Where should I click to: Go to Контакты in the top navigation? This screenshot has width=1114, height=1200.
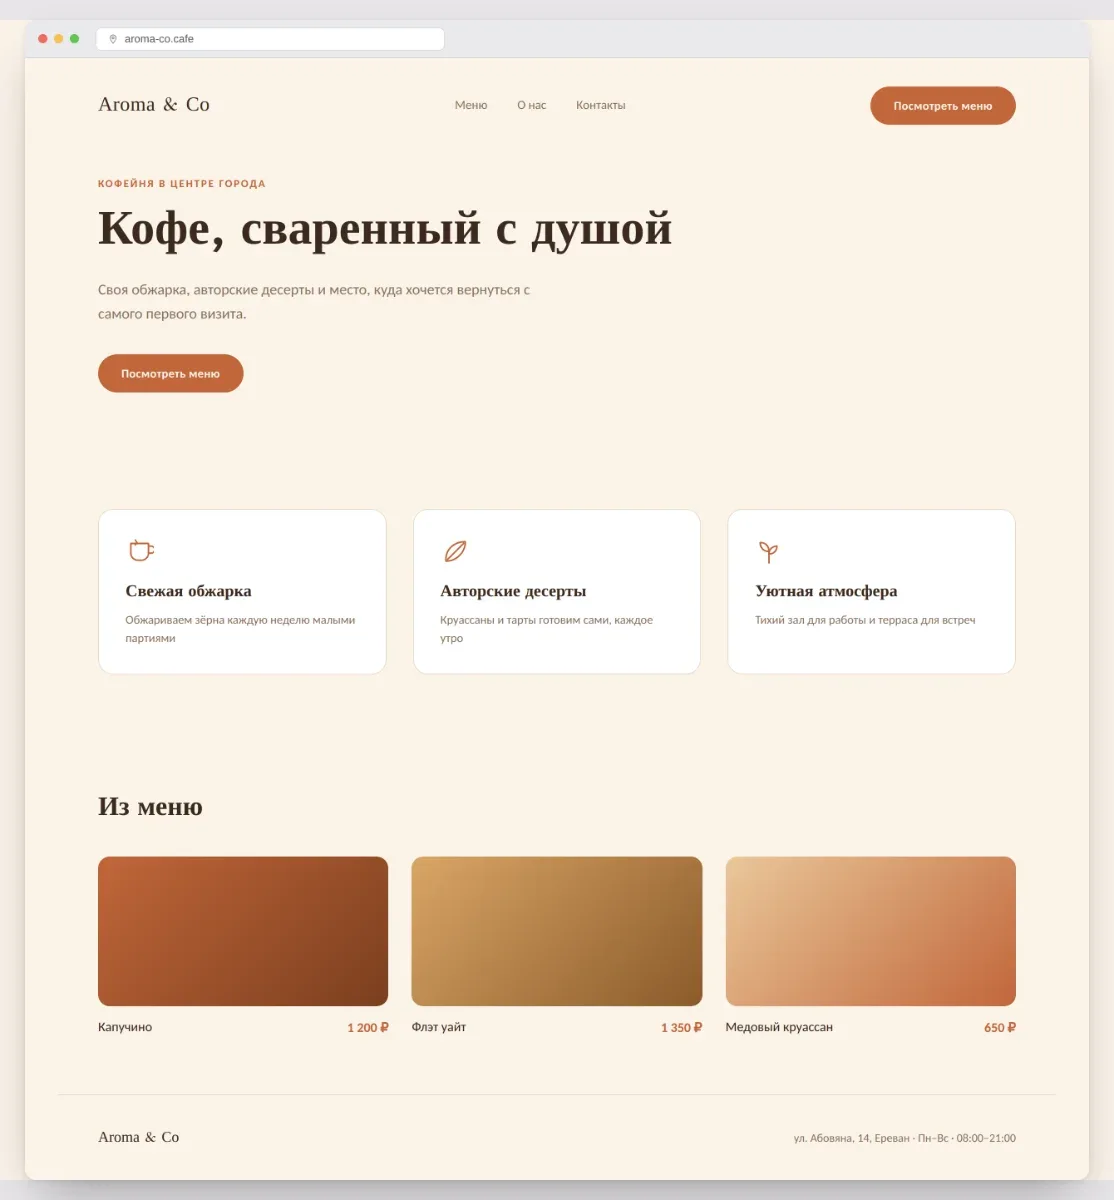click(x=600, y=105)
